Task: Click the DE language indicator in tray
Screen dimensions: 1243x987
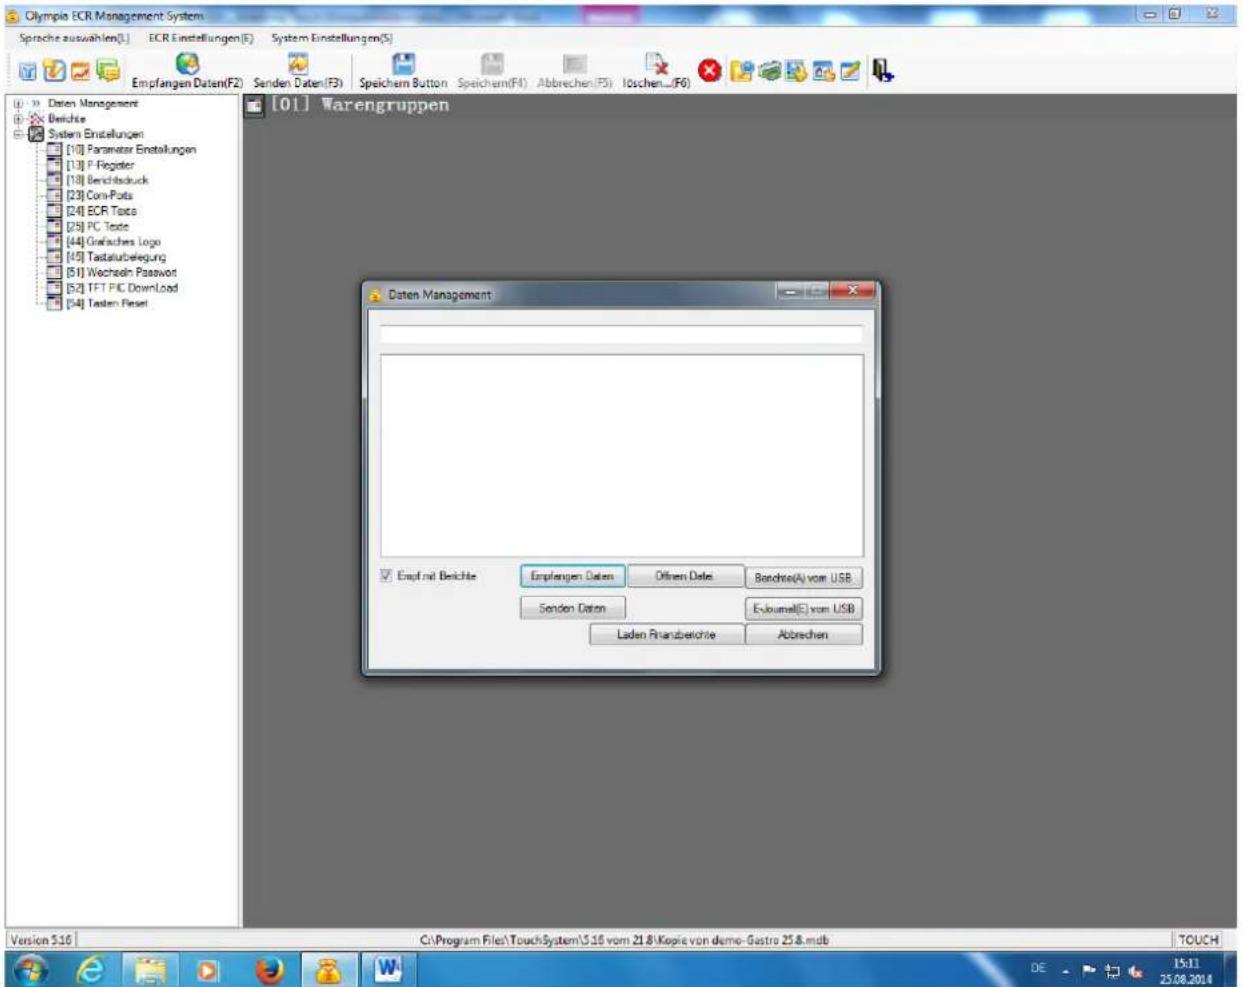Action: pos(1039,968)
